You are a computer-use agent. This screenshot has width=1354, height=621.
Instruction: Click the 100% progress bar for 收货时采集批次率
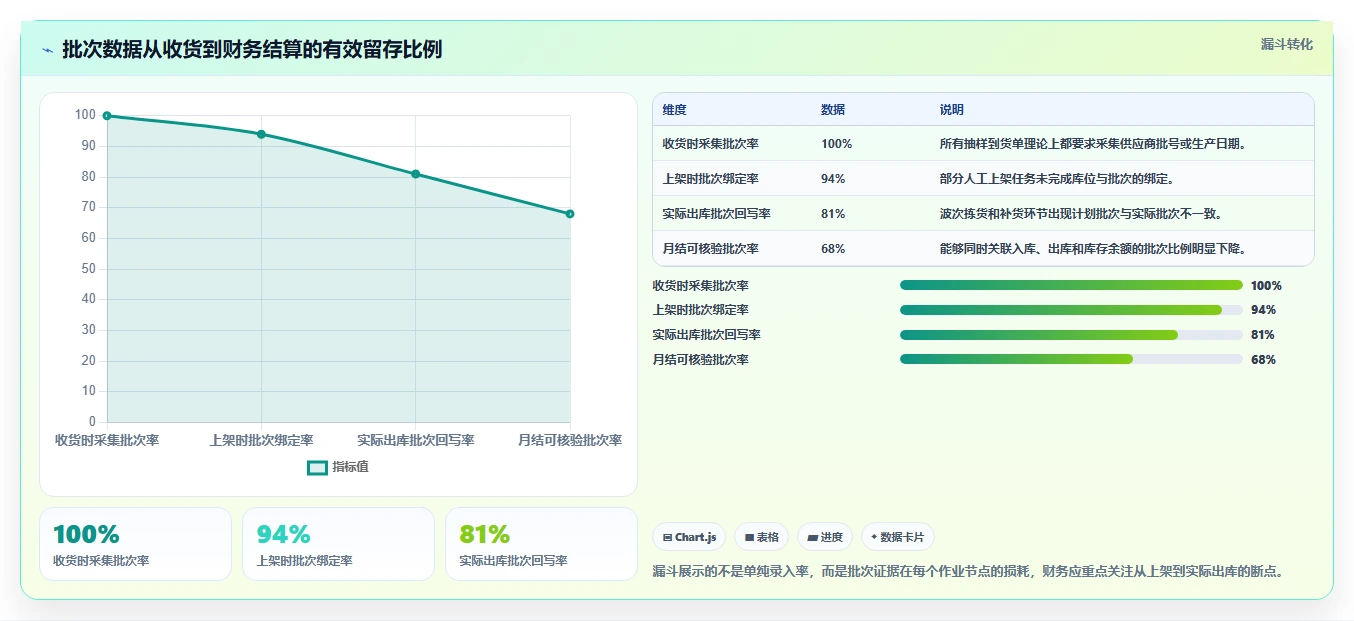point(1071,285)
